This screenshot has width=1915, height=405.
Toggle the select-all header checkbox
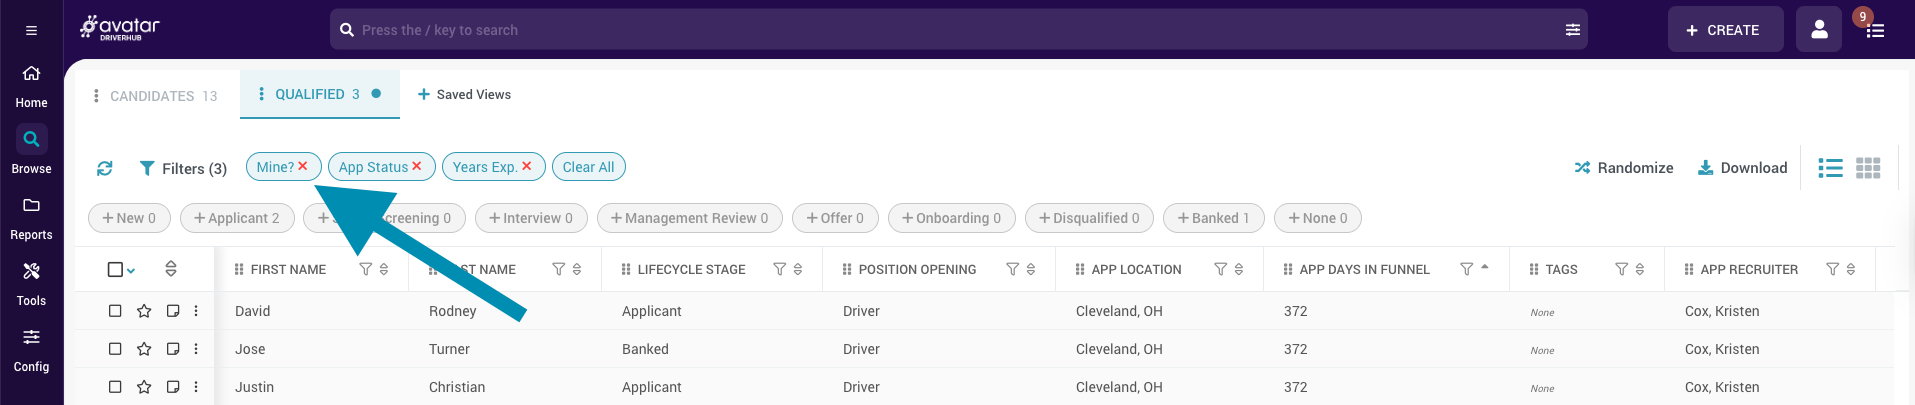[115, 269]
